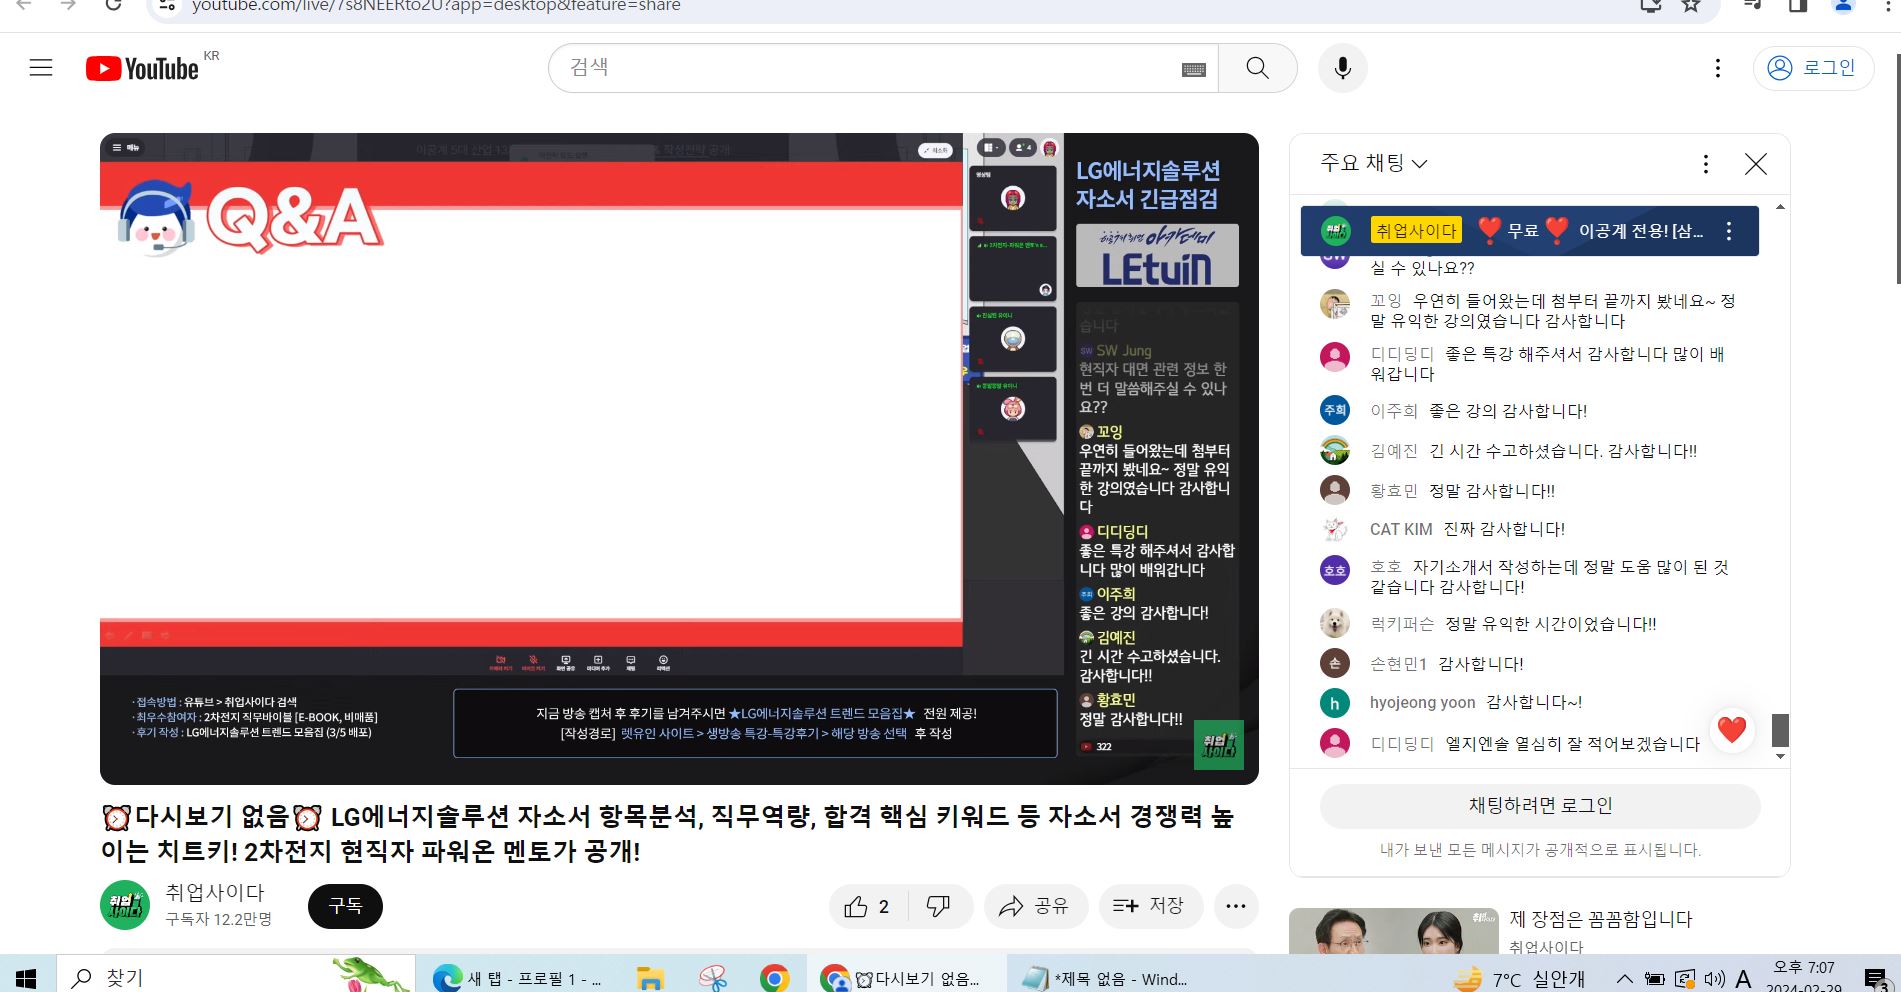Click the CAT KIM chat author name
Viewport: 1901px width, 992px height.
pos(1401,529)
